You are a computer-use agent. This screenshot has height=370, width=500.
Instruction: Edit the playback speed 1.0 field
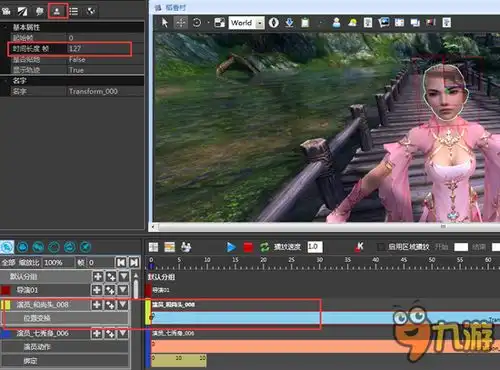315,247
